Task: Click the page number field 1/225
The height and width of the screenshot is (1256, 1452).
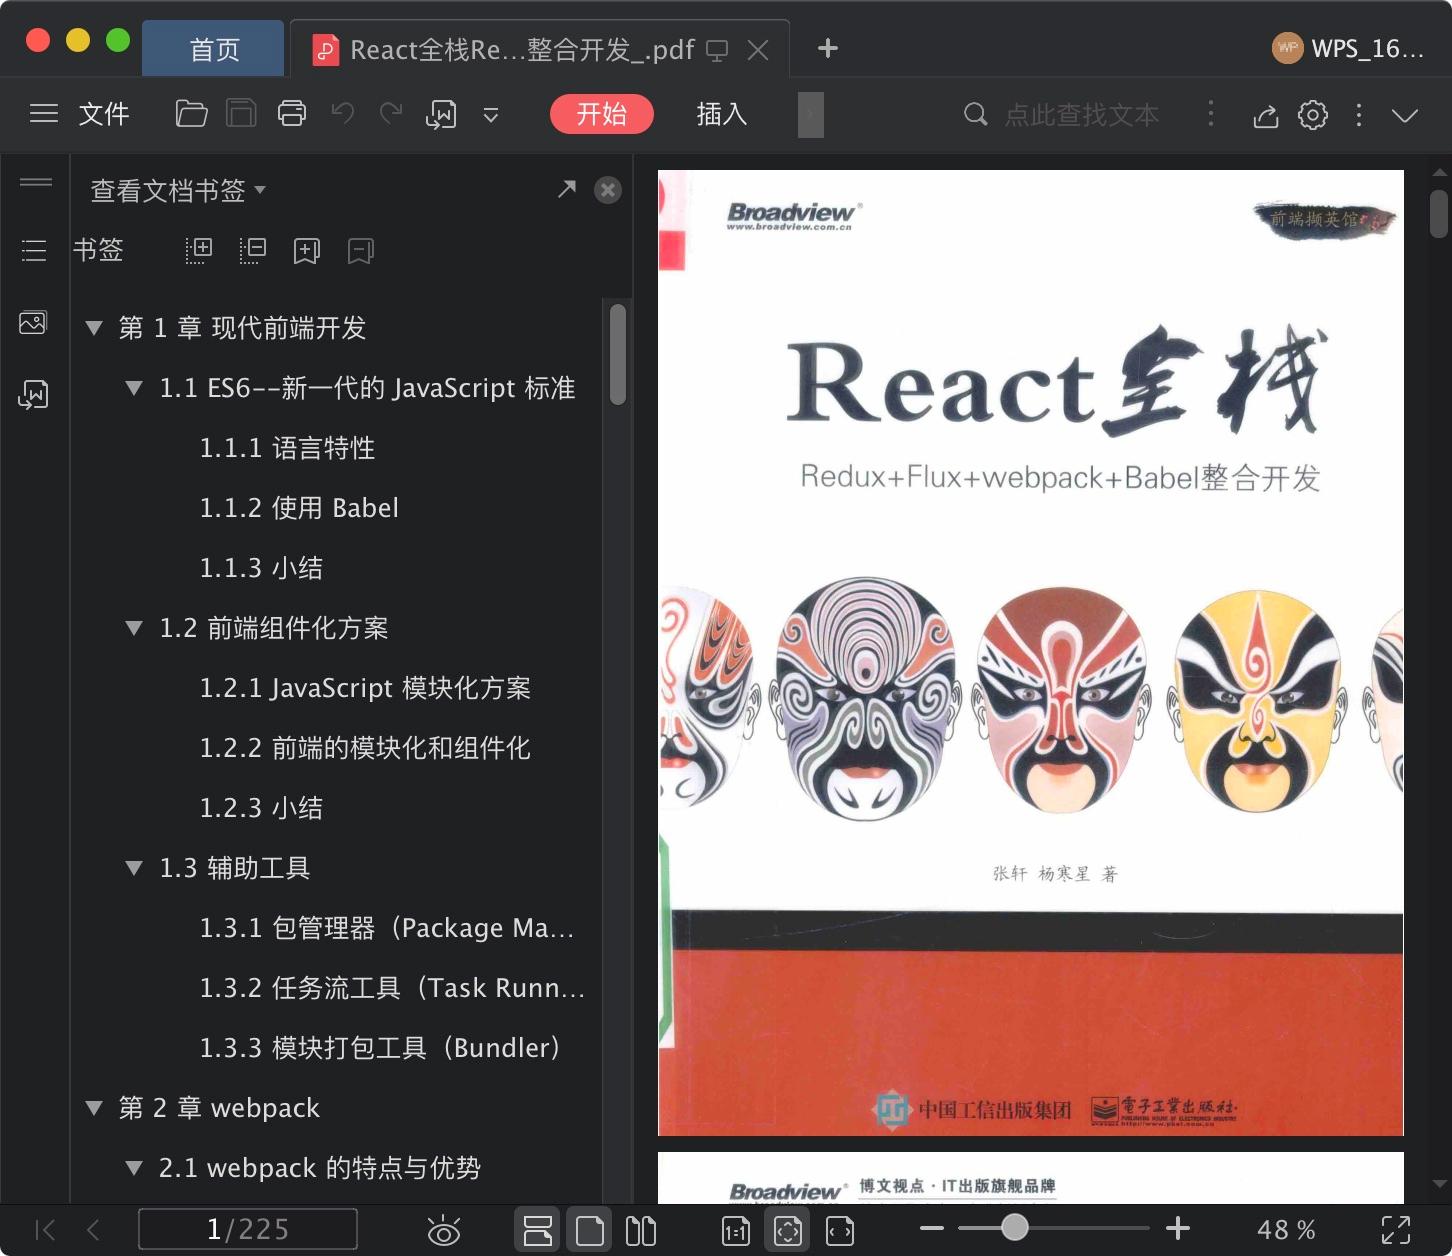Action: tap(248, 1229)
